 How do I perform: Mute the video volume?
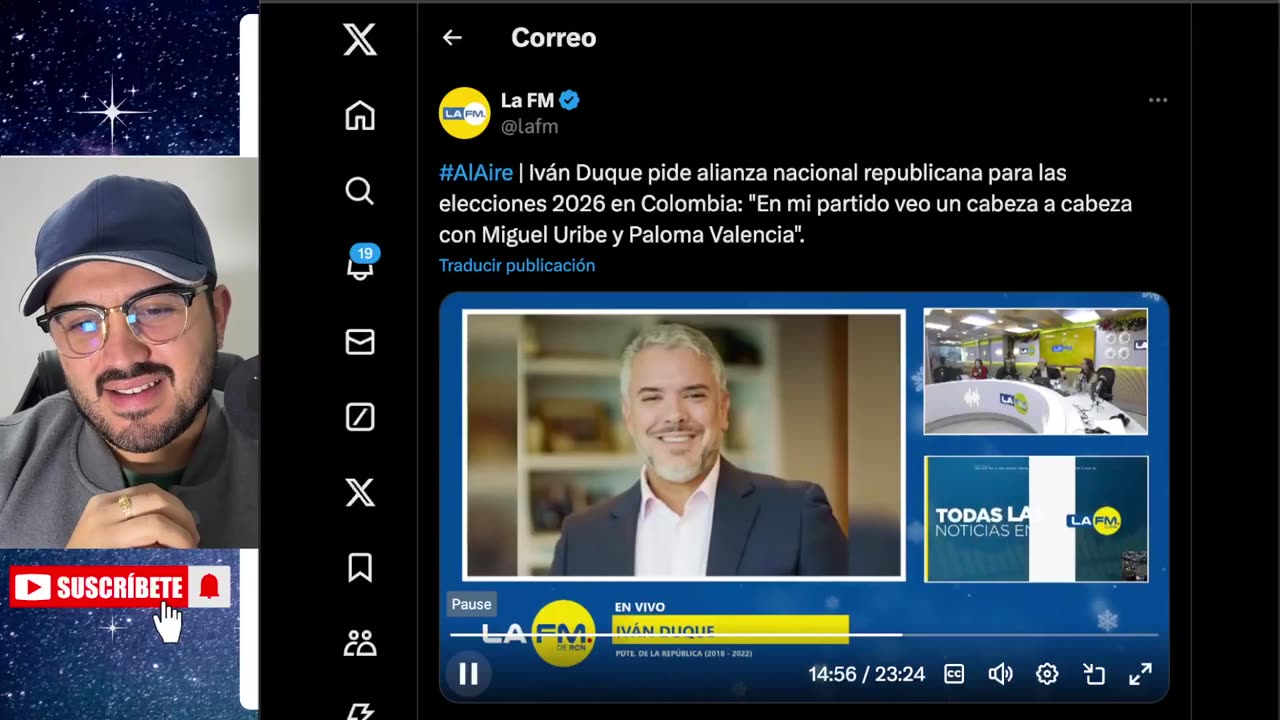coord(1000,674)
